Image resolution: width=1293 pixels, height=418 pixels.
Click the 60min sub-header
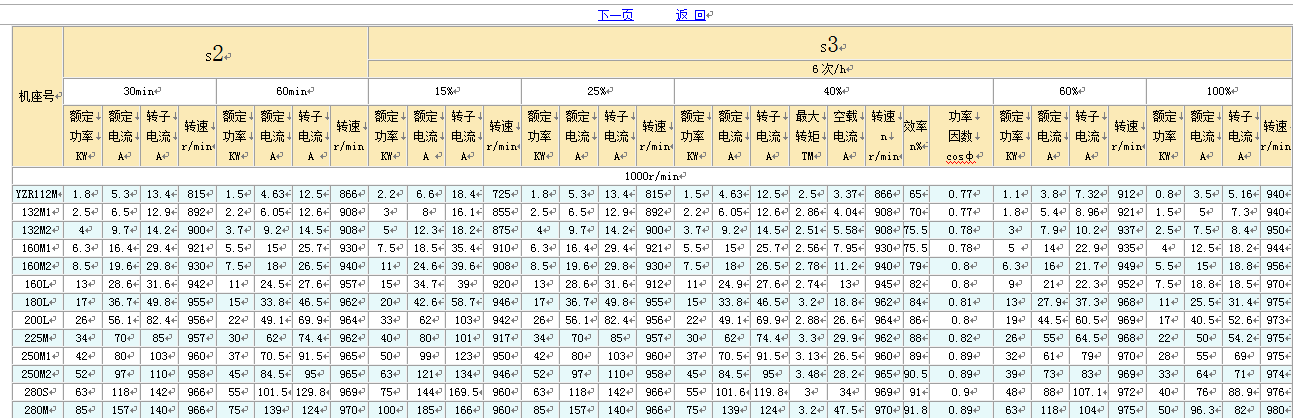pyautogui.click(x=293, y=89)
